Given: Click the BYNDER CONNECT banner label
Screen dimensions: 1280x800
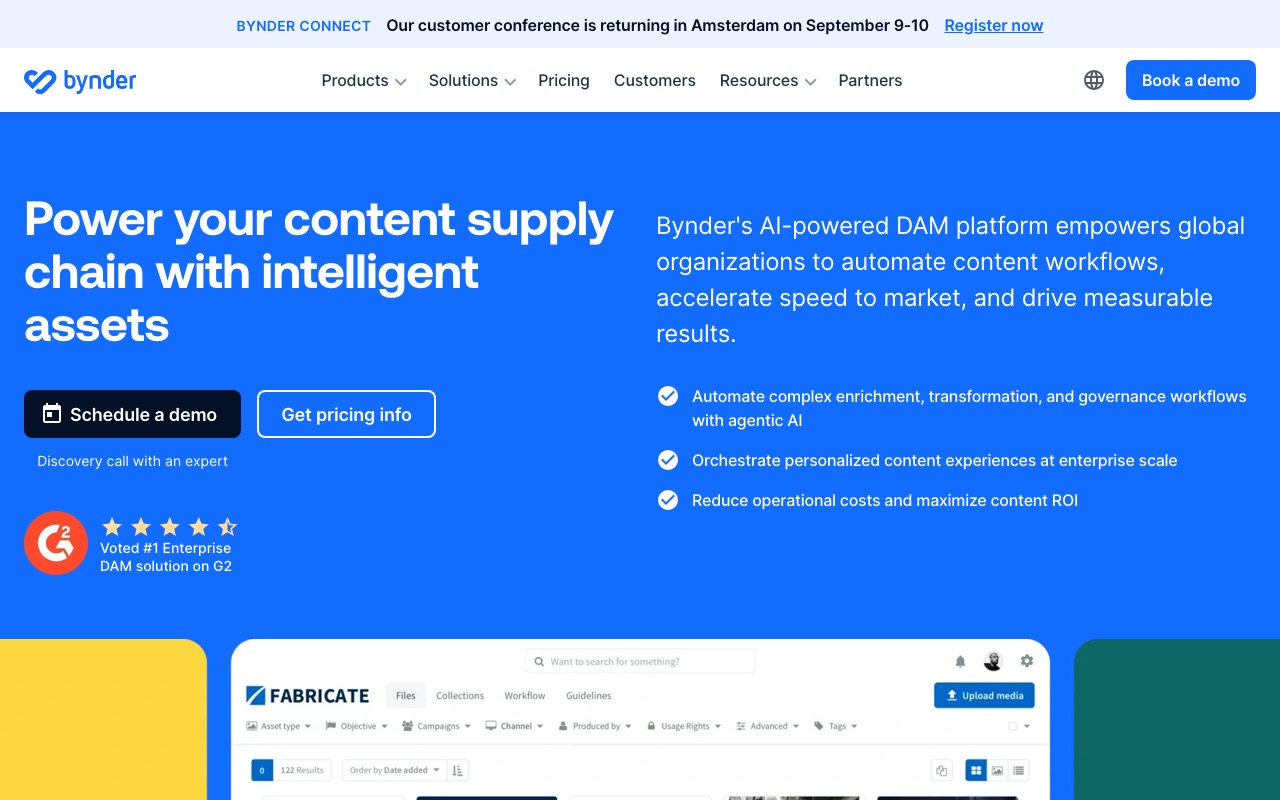Looking at the screenshot, I should 304,26.
